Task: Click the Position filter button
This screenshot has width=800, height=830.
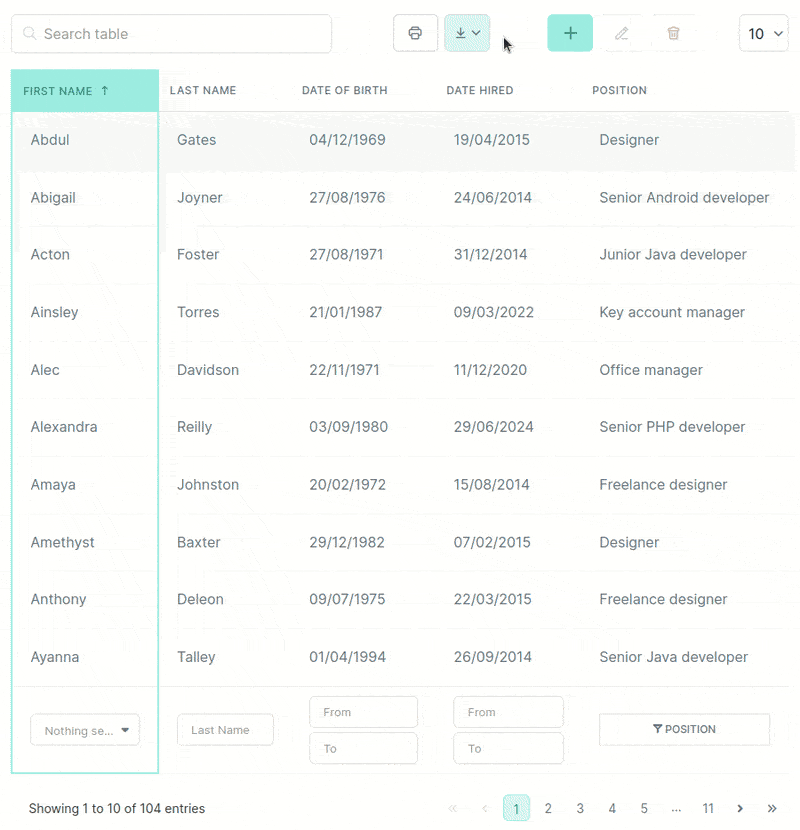Action: [x=684, y=729]
